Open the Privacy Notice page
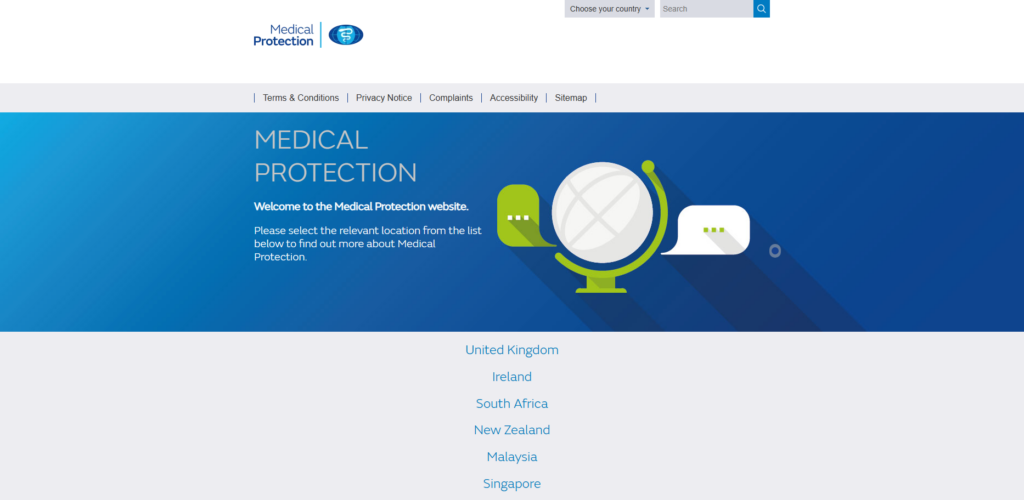This screenshot has width=1024, height=500. (x=384, y=98)
